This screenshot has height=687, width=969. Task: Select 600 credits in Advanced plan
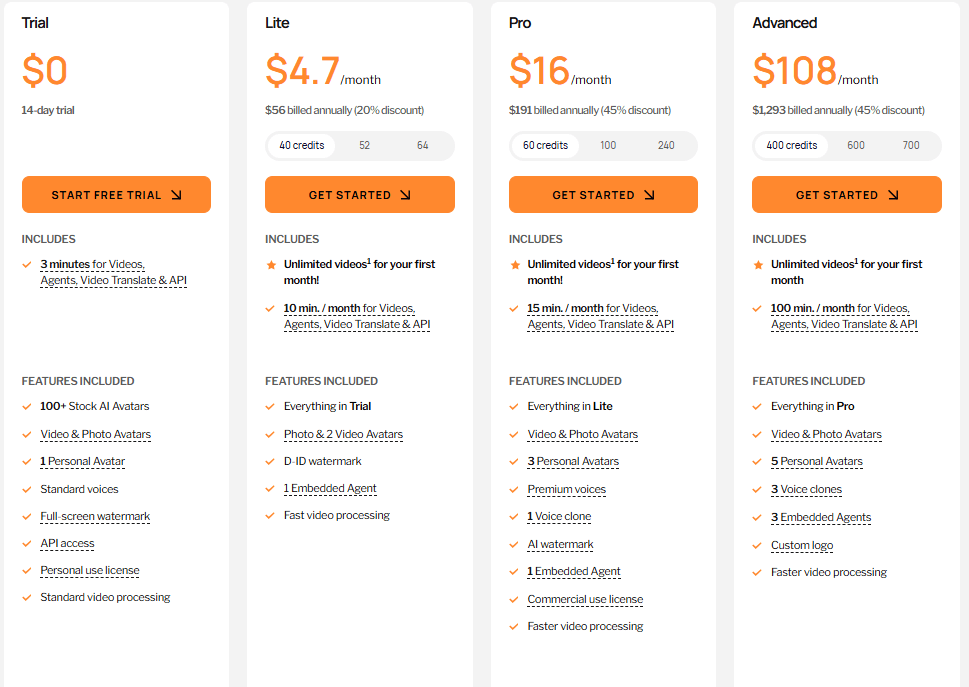[x=856, y=146]
